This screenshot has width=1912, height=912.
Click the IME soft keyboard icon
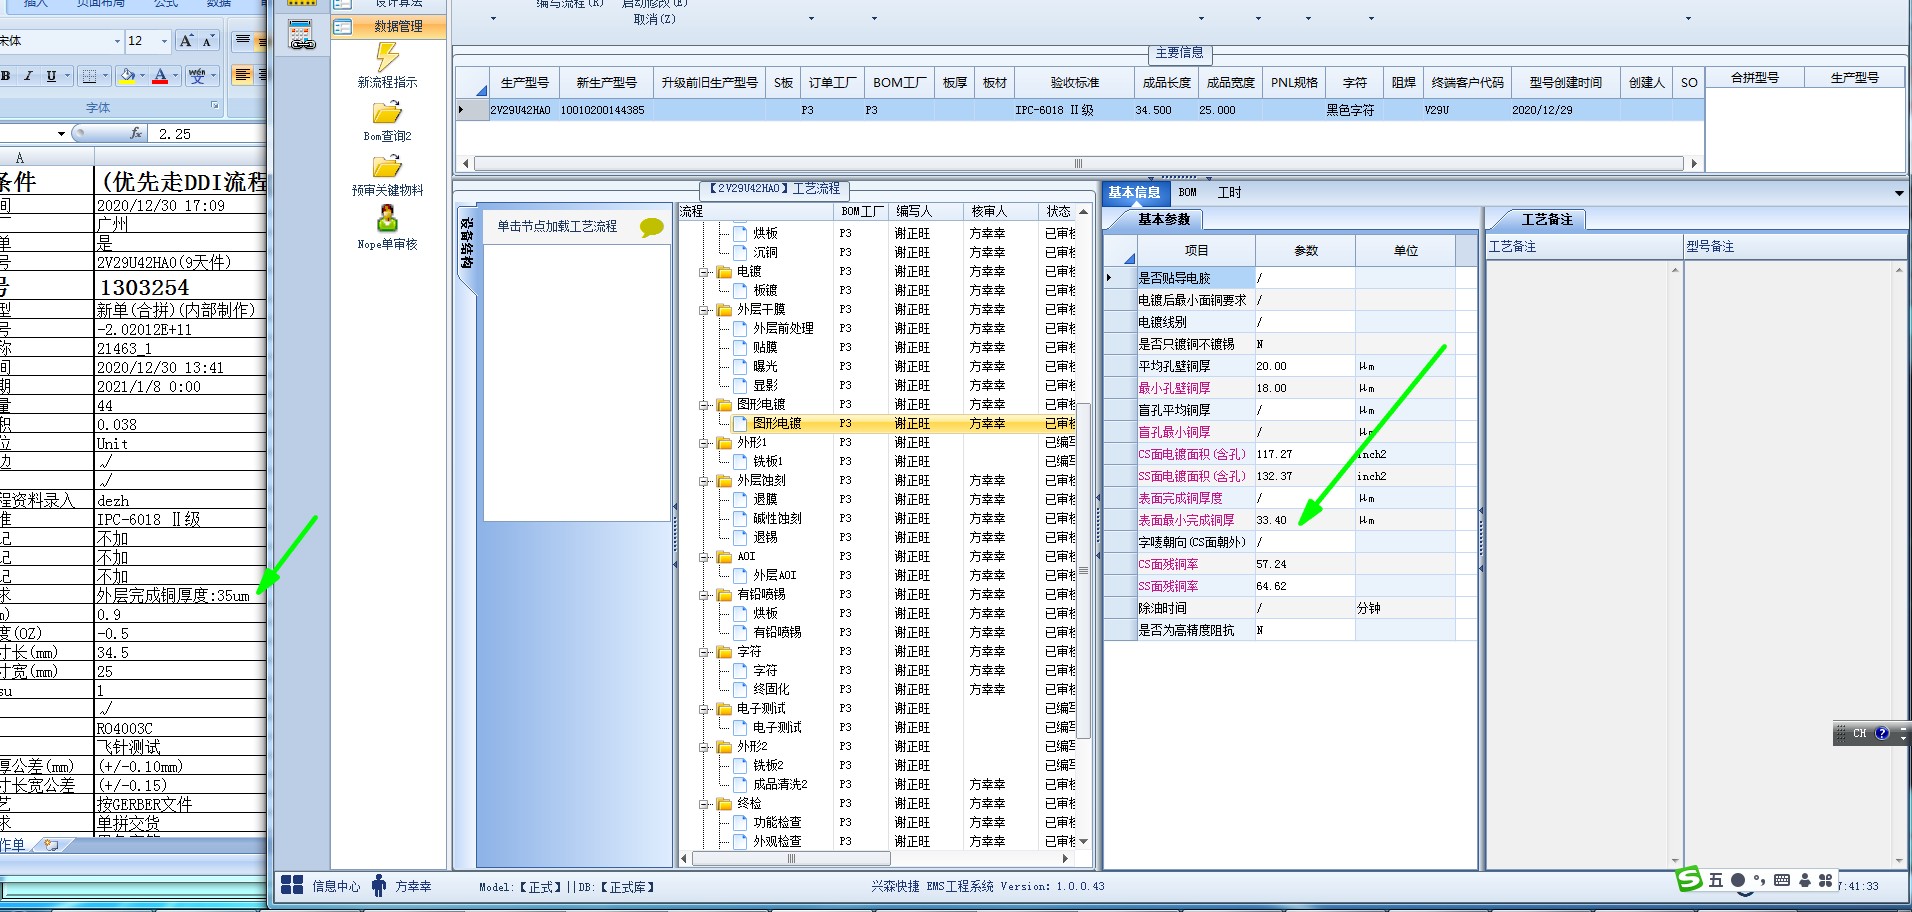1782,880
